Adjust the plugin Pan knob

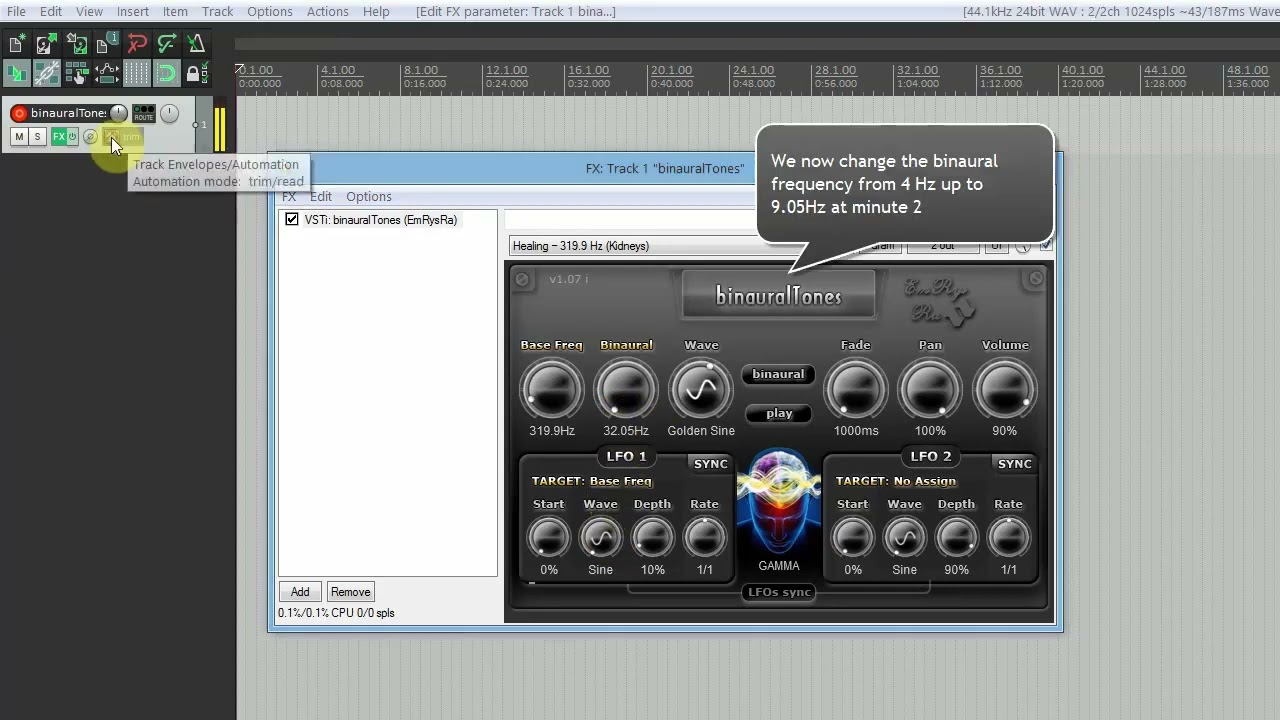click(930, 388)
